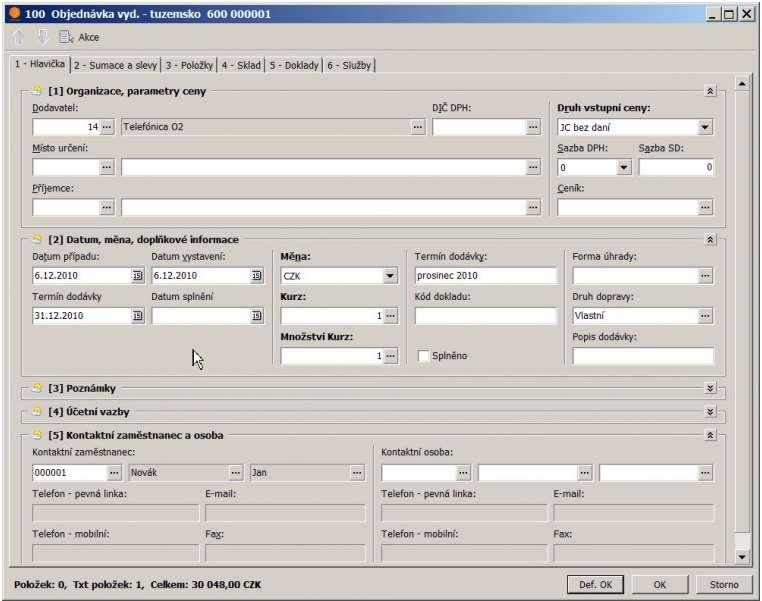Open lookup next to surname Novák
762x601 pixels.
click(236, 473)
